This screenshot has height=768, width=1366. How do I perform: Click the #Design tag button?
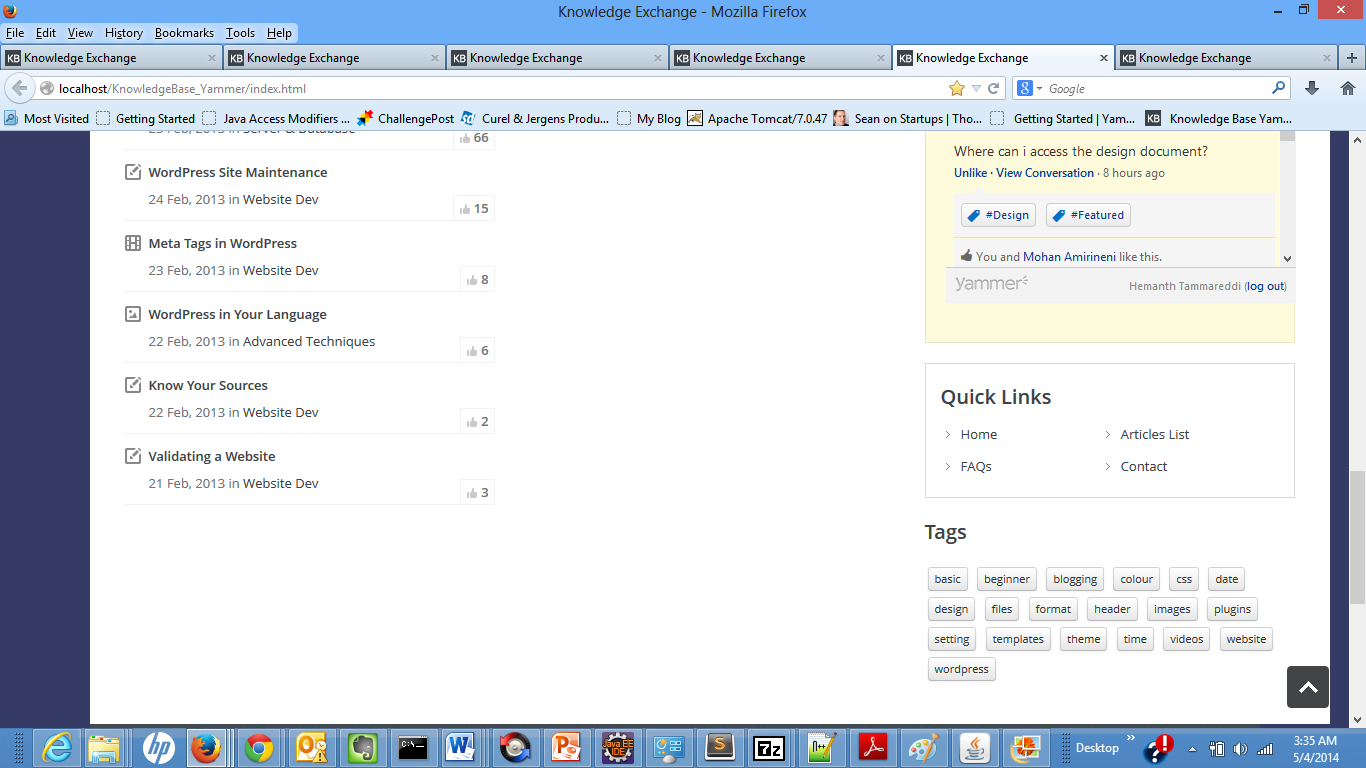click(x=998, y=215)
